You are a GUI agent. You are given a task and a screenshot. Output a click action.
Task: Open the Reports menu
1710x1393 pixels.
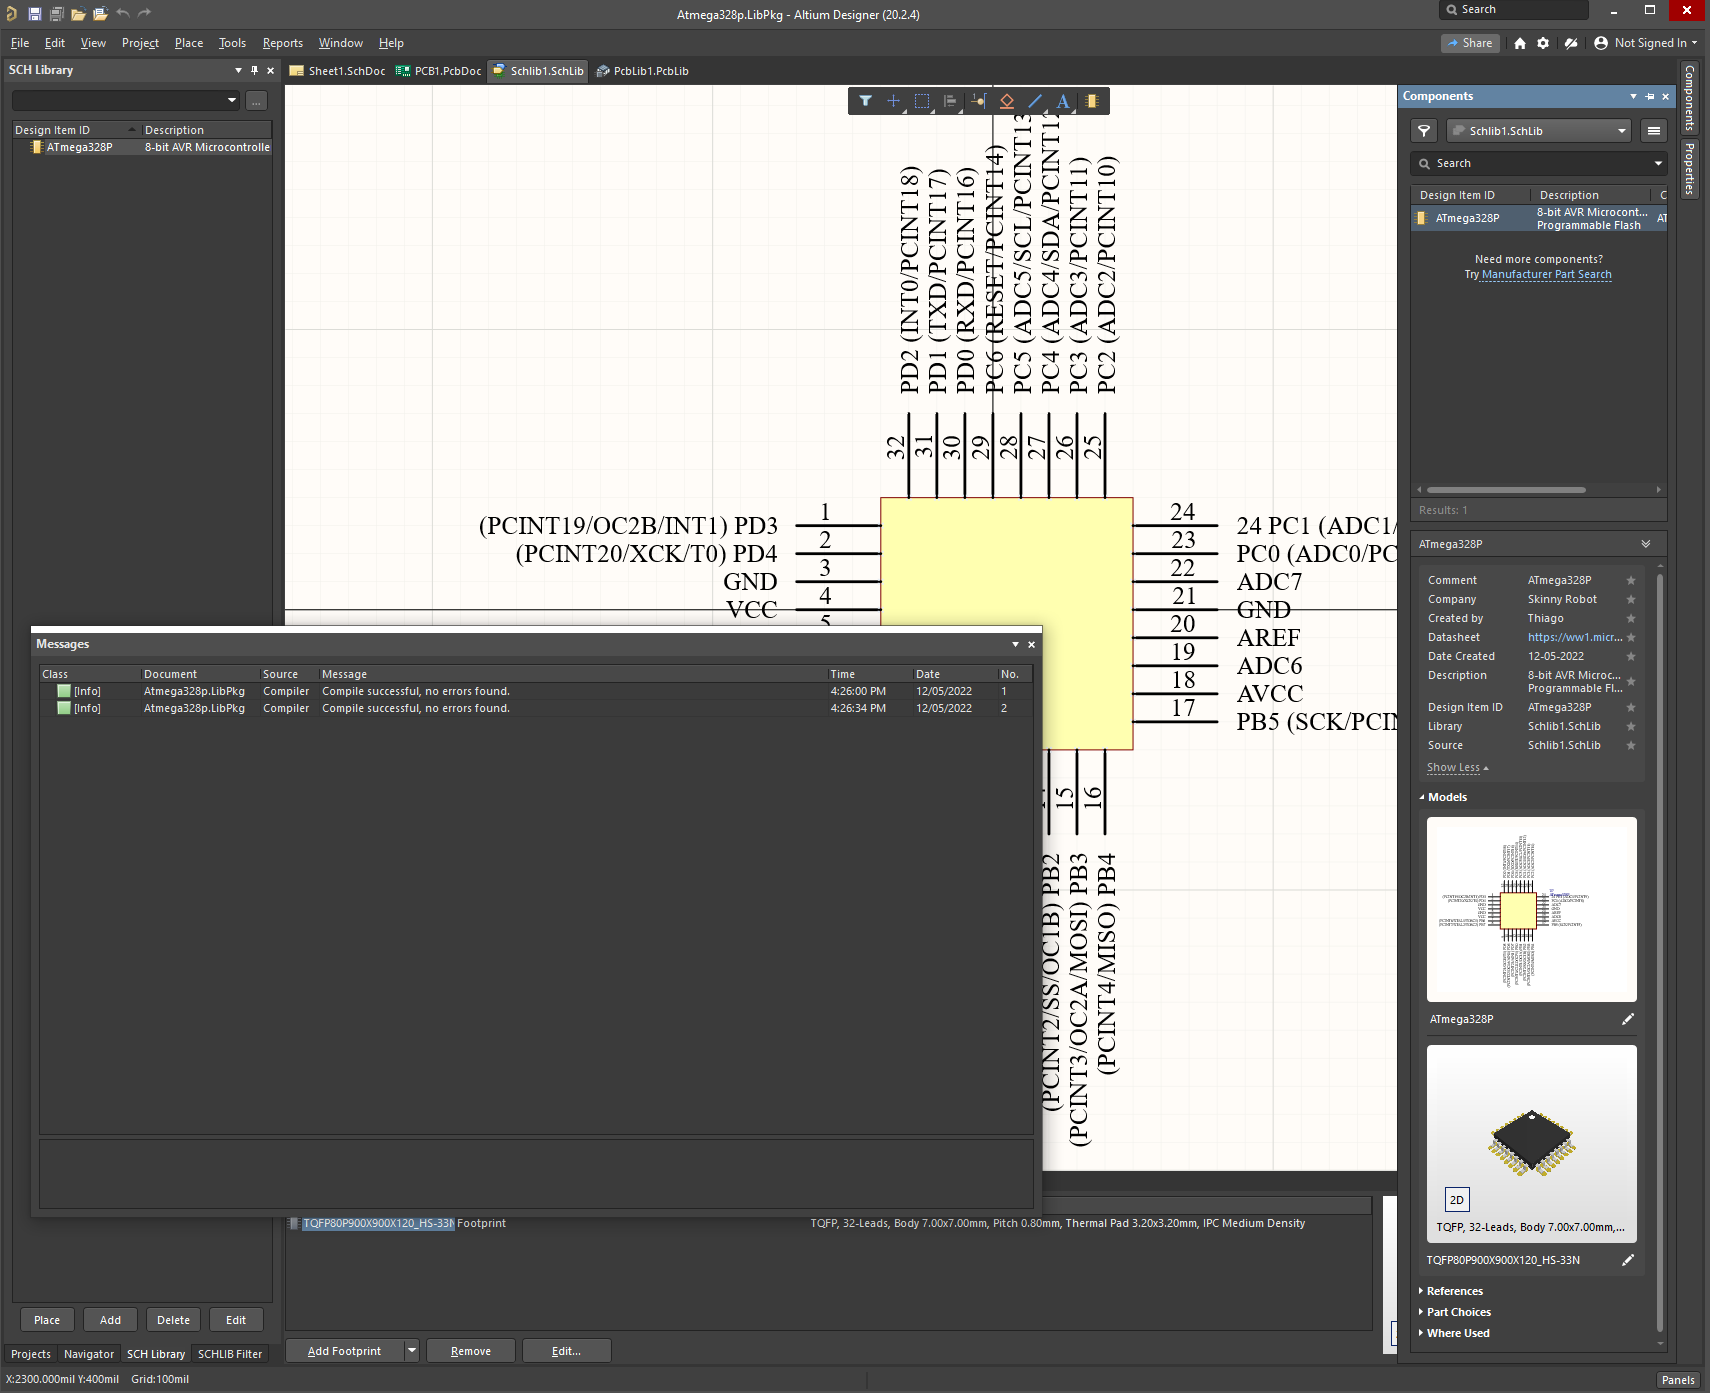[x=282, y=43]
